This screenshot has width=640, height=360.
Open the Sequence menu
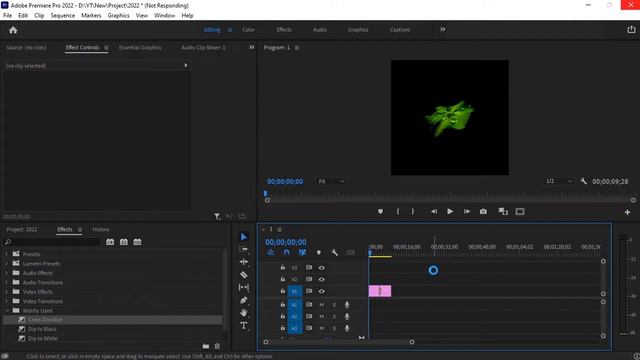(63, 16)
